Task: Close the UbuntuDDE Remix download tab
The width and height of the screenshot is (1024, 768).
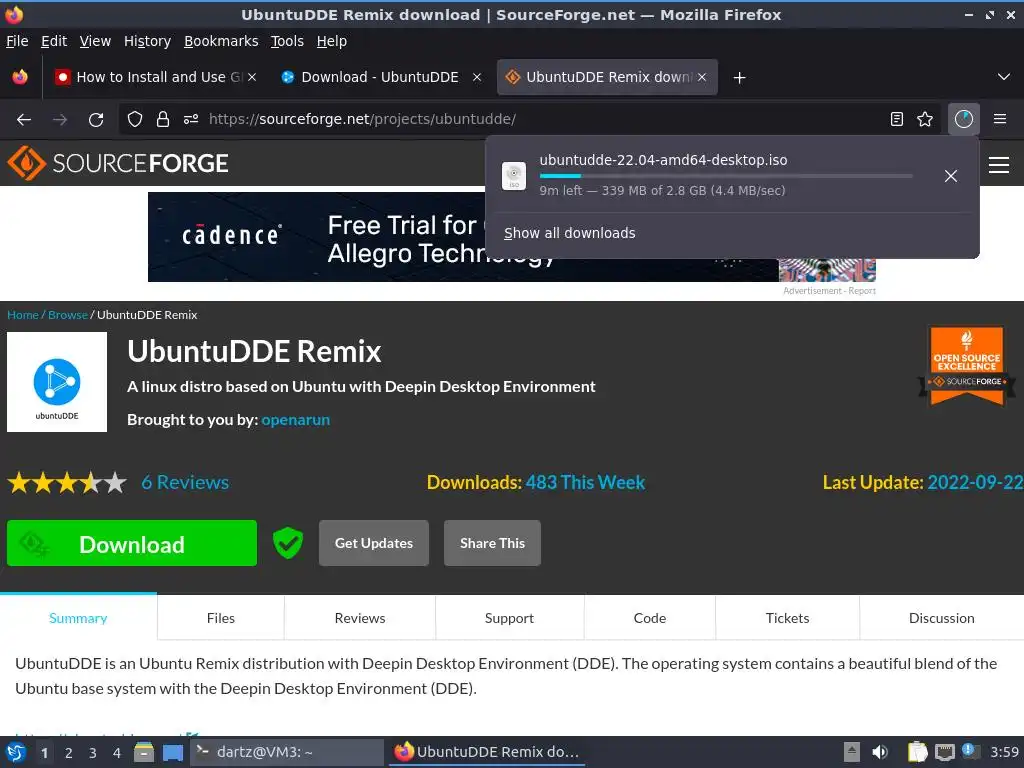Action: tap(701, 77)
